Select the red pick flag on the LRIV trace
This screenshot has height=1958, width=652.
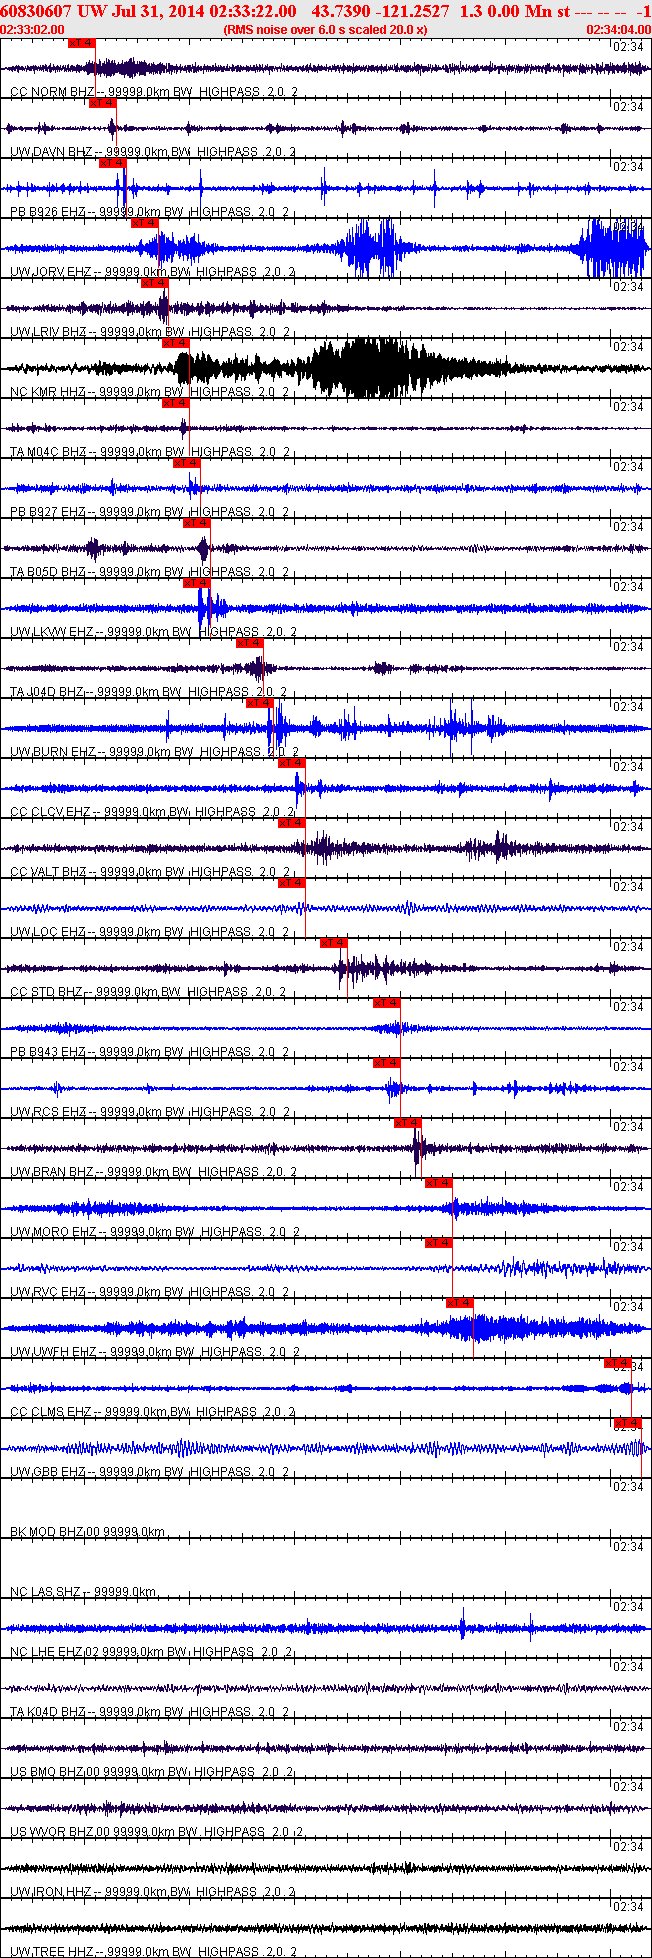tap(155, 283)
